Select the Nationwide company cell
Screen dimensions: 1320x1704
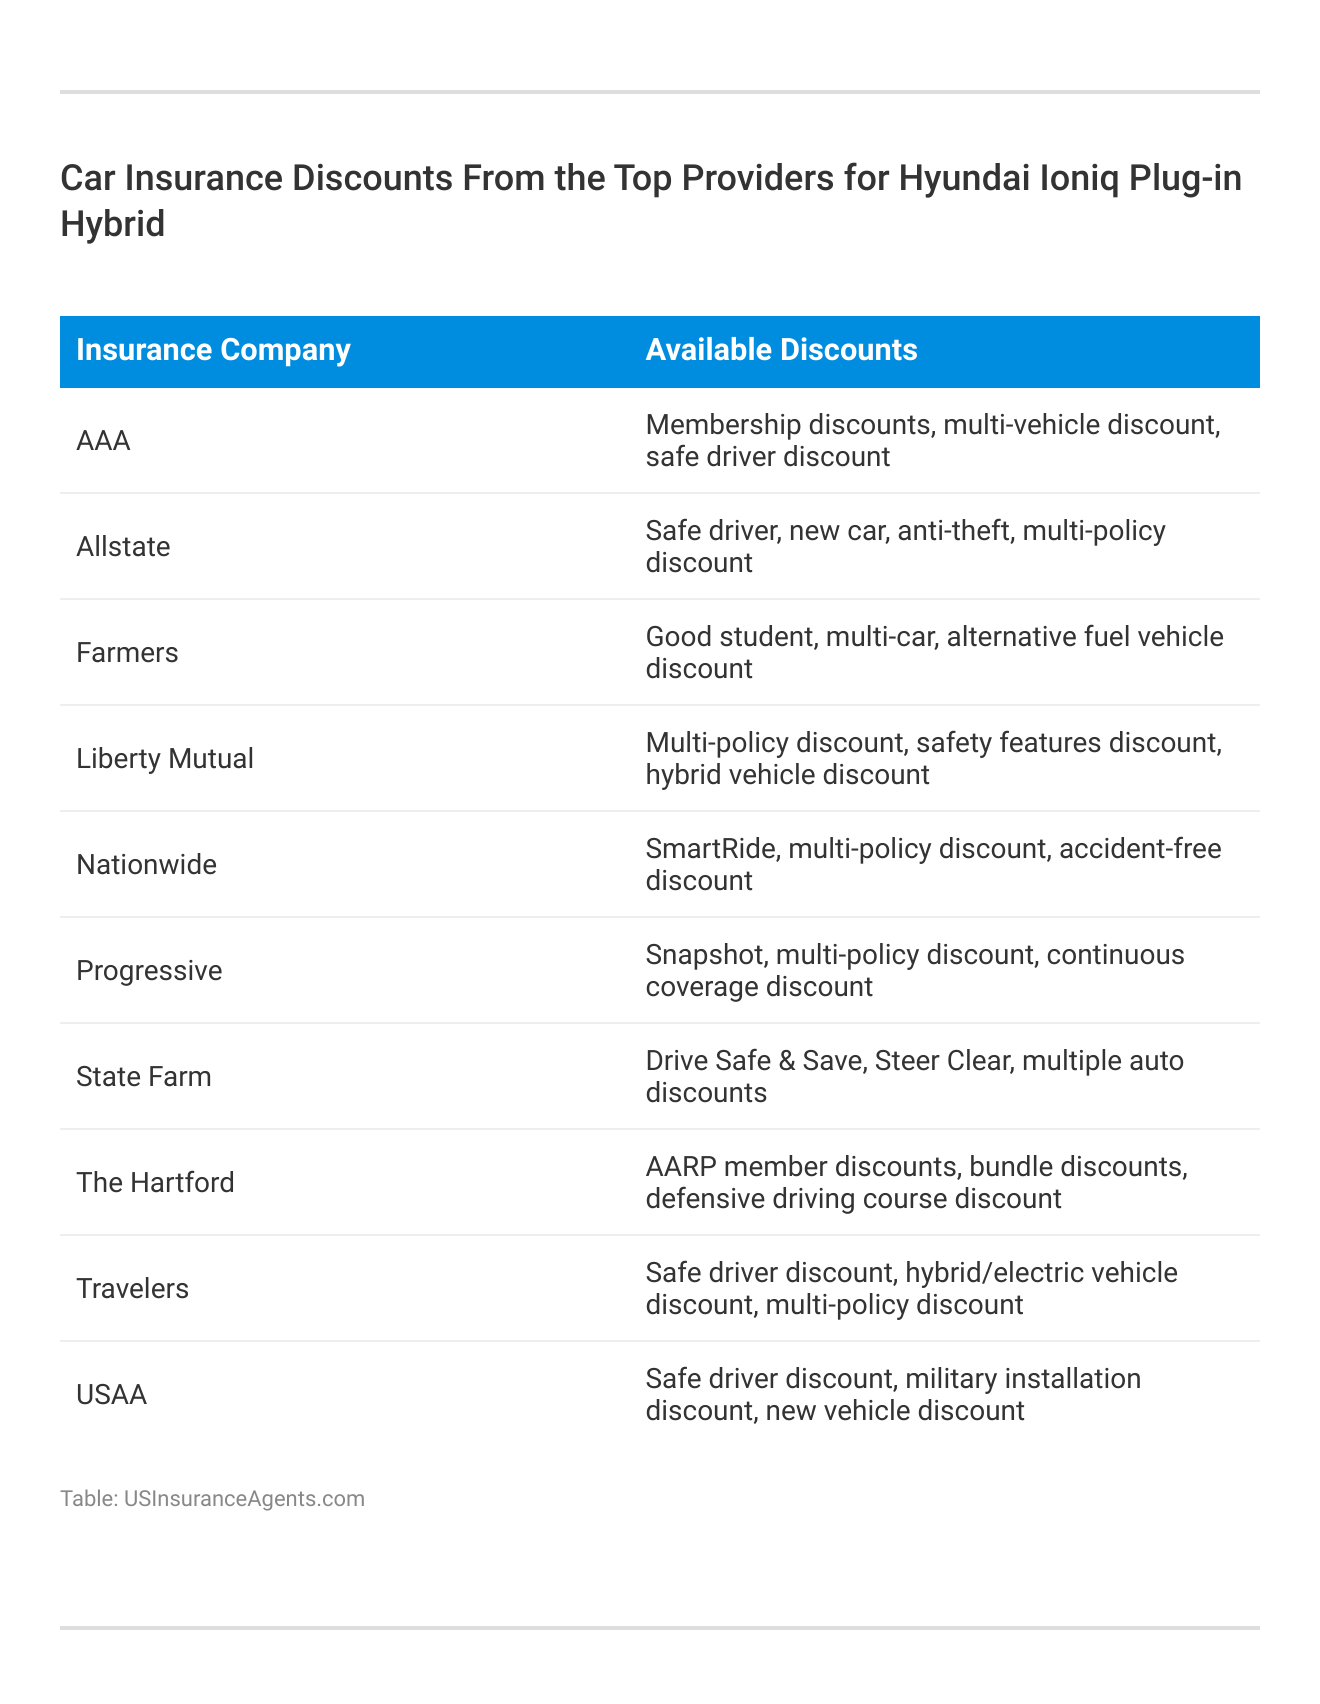pos(146,865)
